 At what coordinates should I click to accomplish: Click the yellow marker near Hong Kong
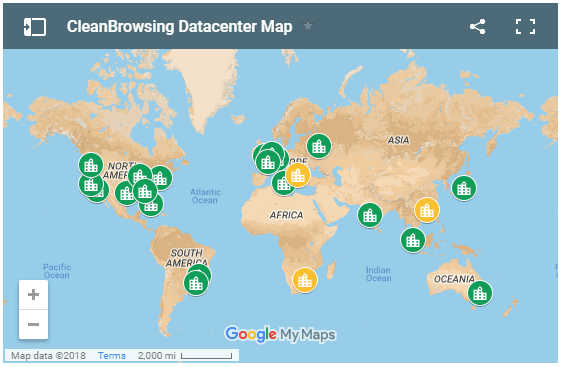[x=427, y=210]
